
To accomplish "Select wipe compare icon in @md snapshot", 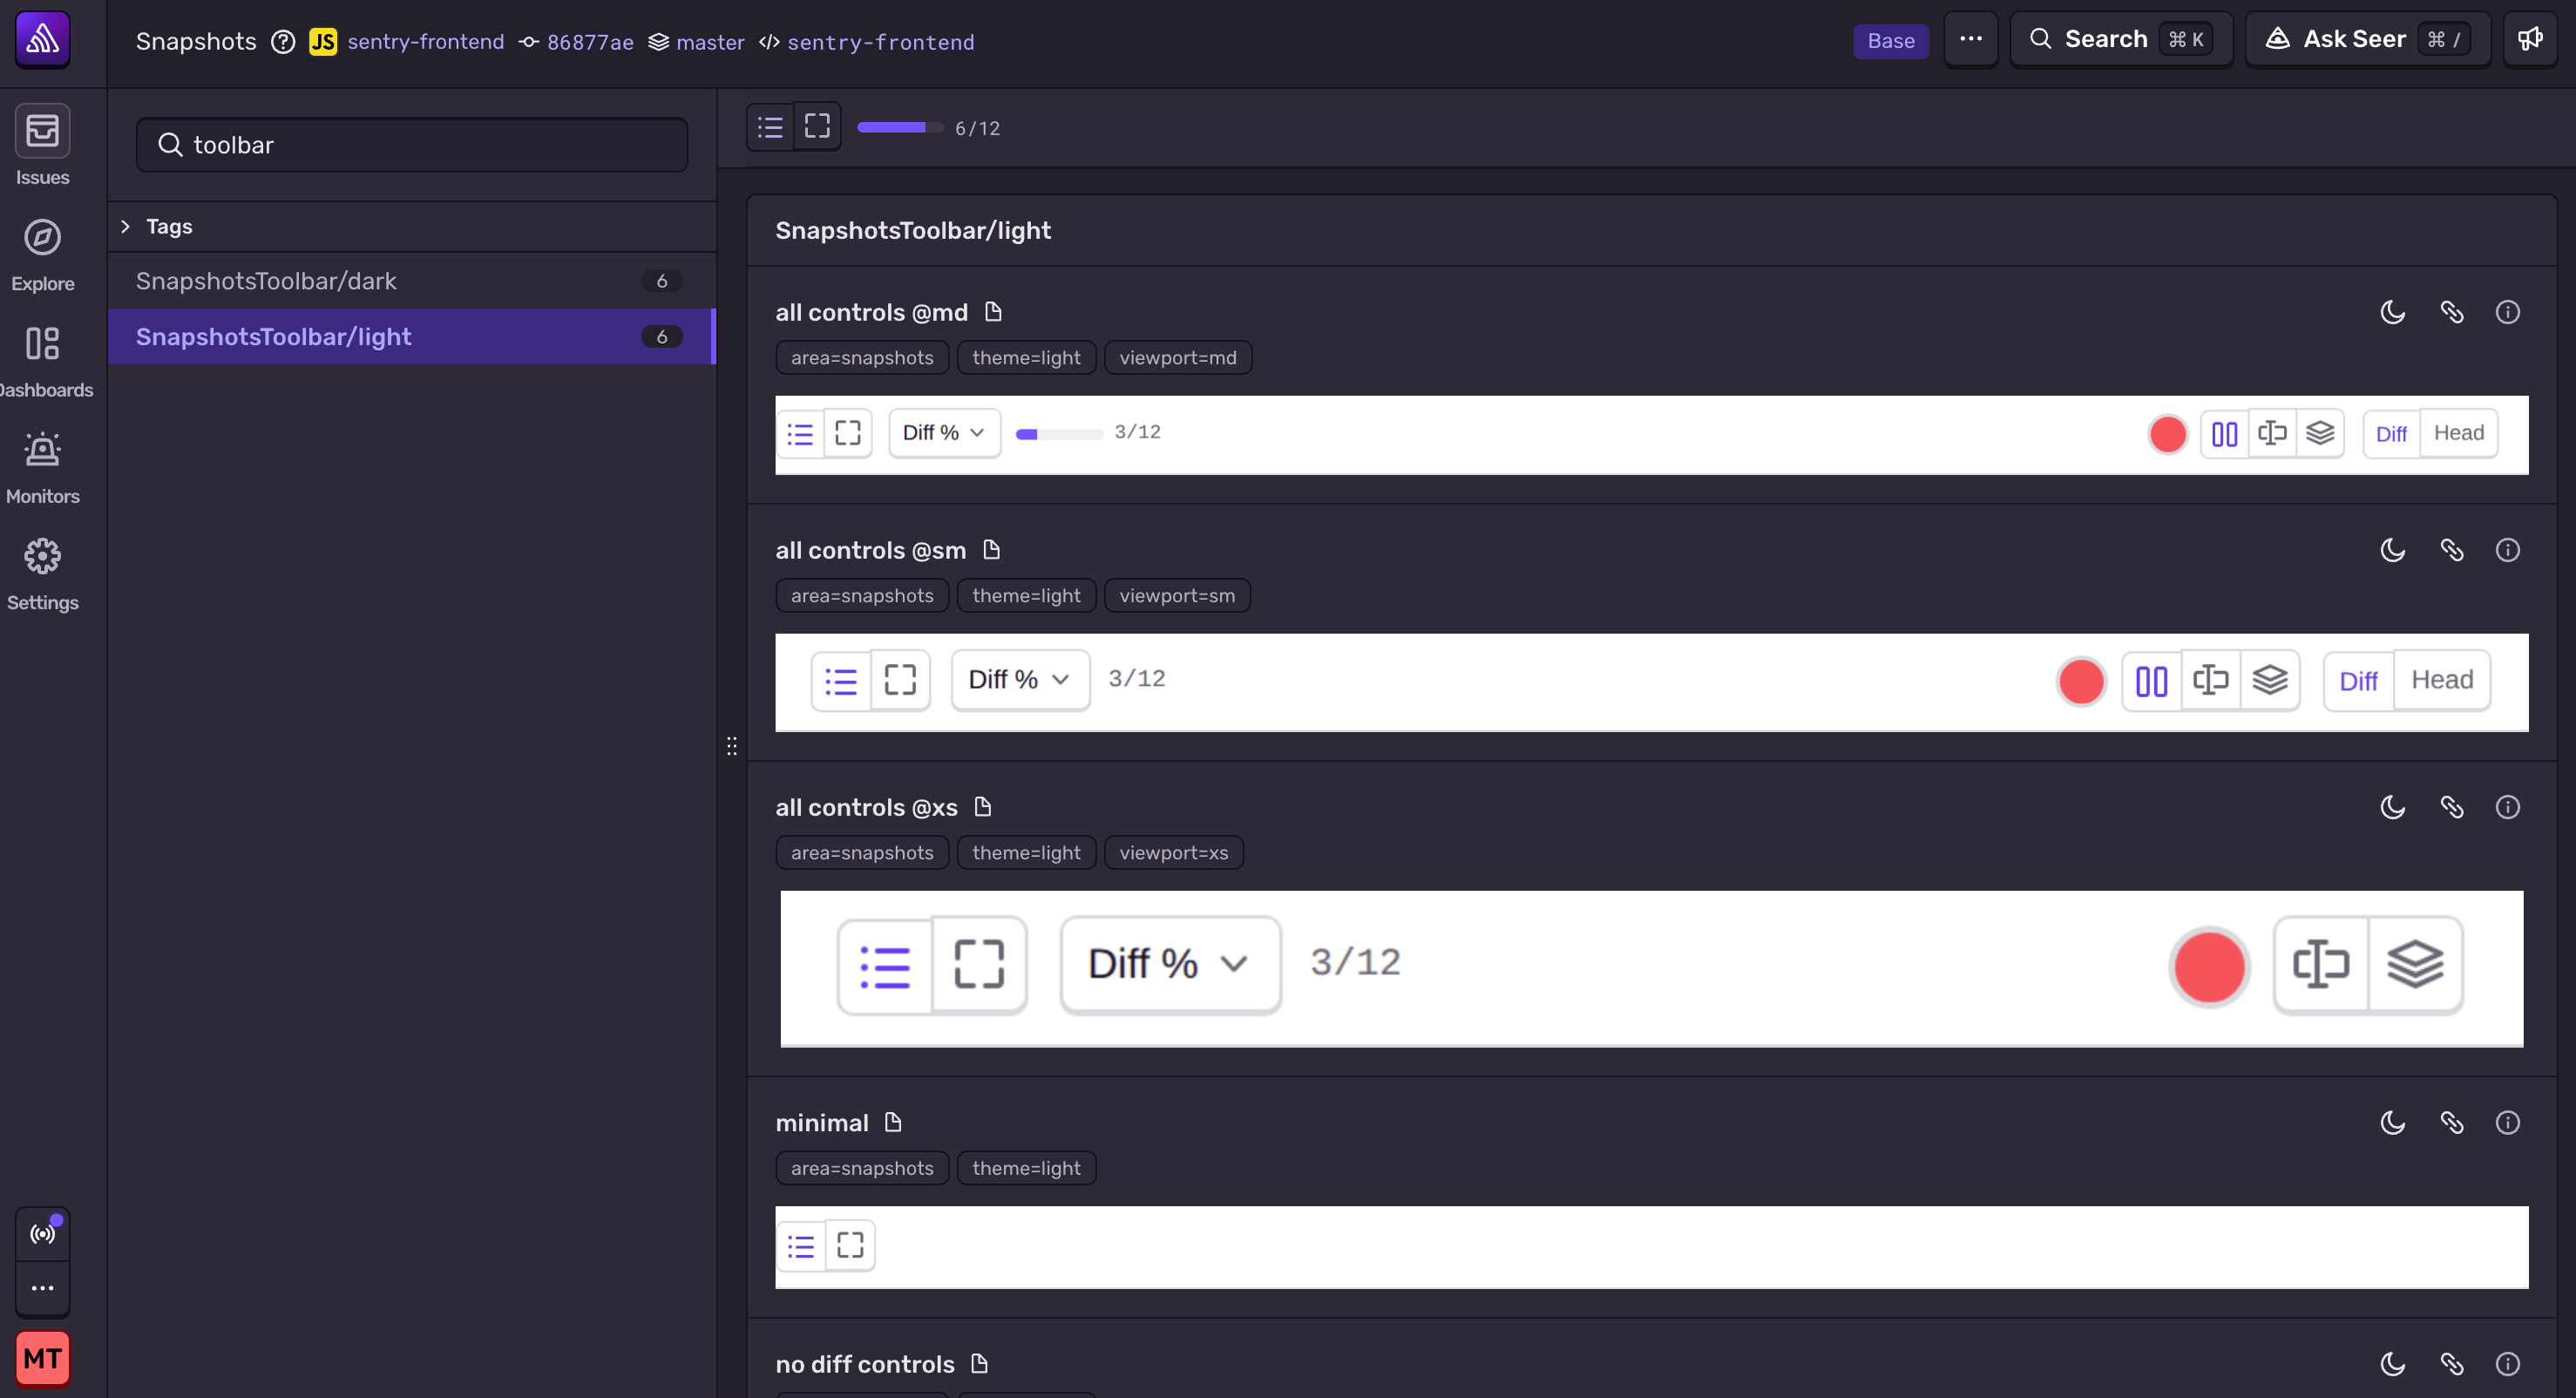I will click(2272, 433).
